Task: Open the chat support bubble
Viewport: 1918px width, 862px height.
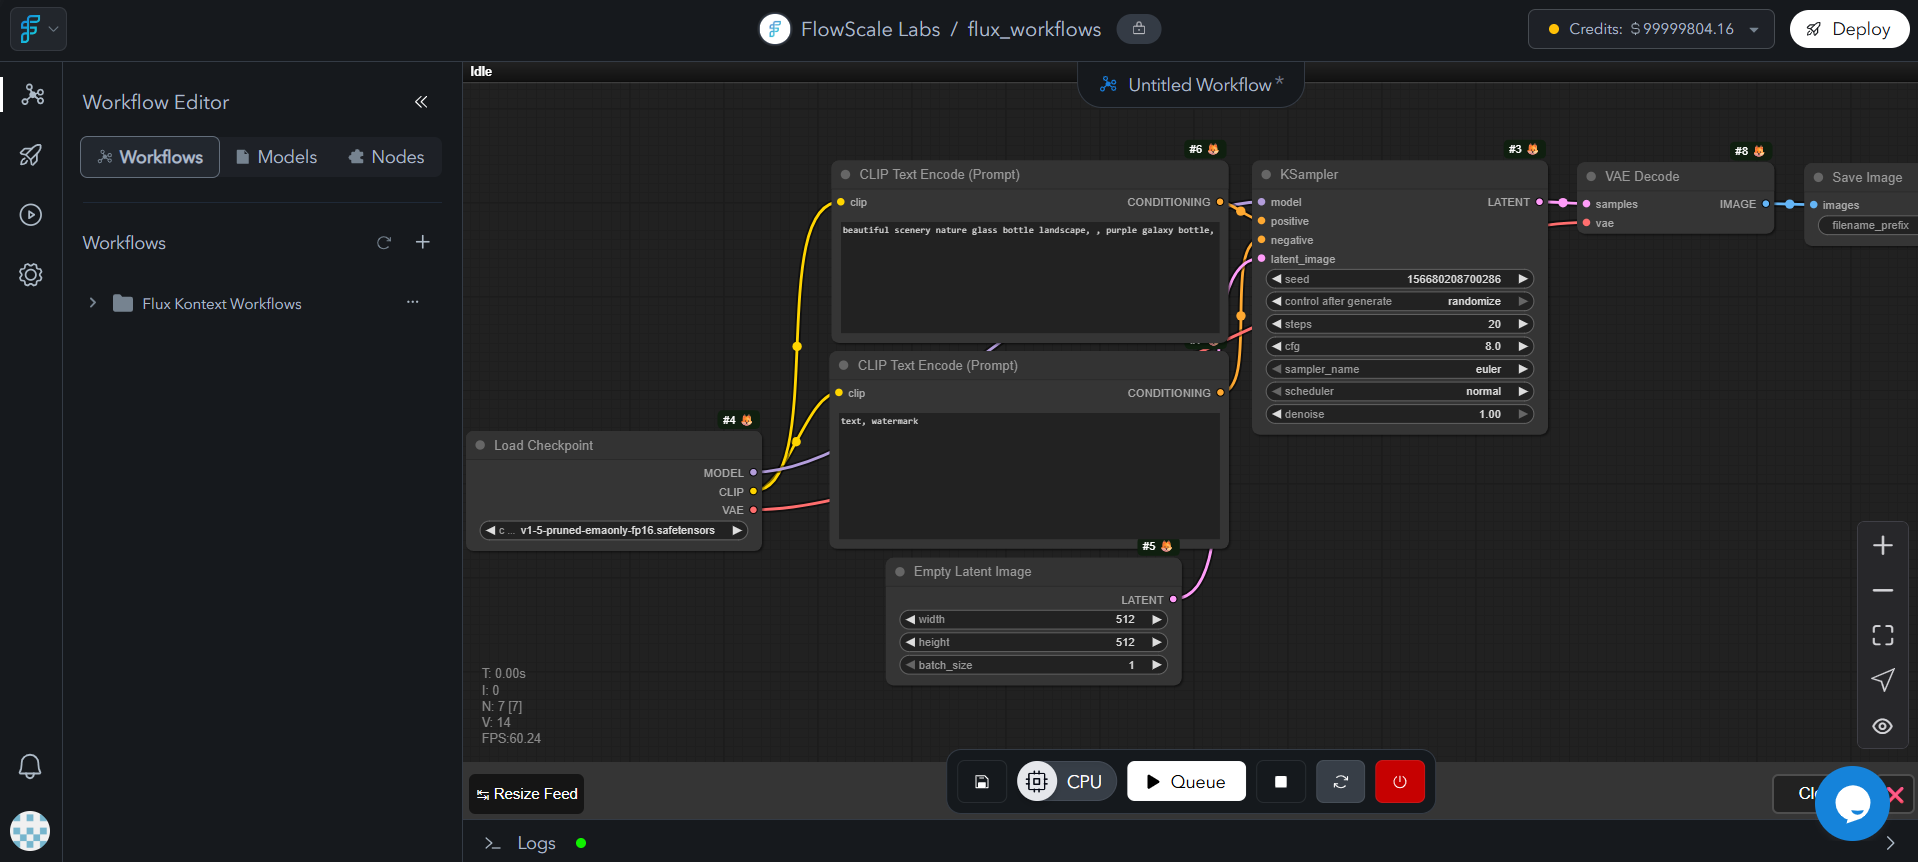Action: point(1852,803)
